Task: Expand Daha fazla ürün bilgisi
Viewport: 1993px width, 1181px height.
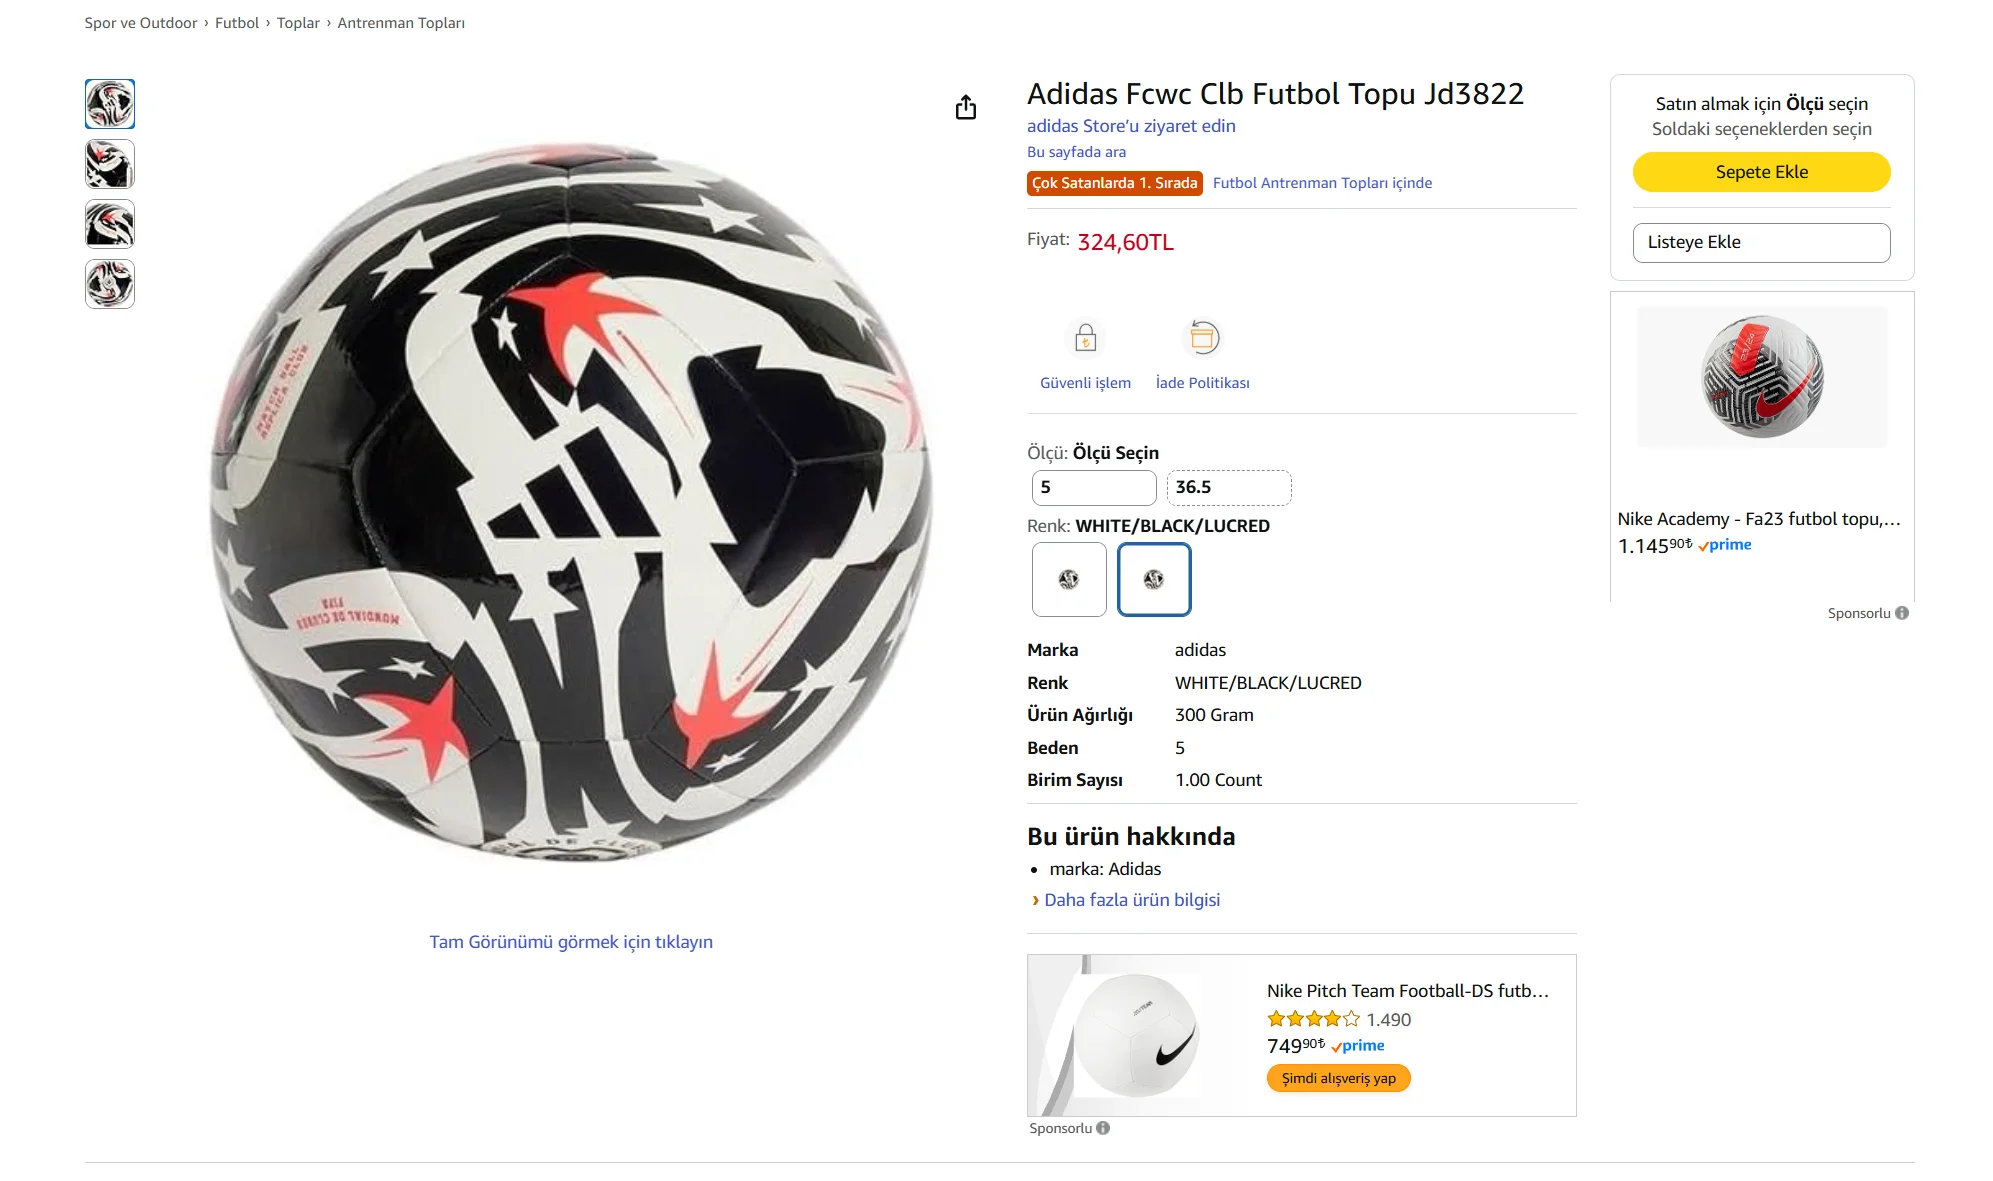Action: click(x=1131, y=900)
